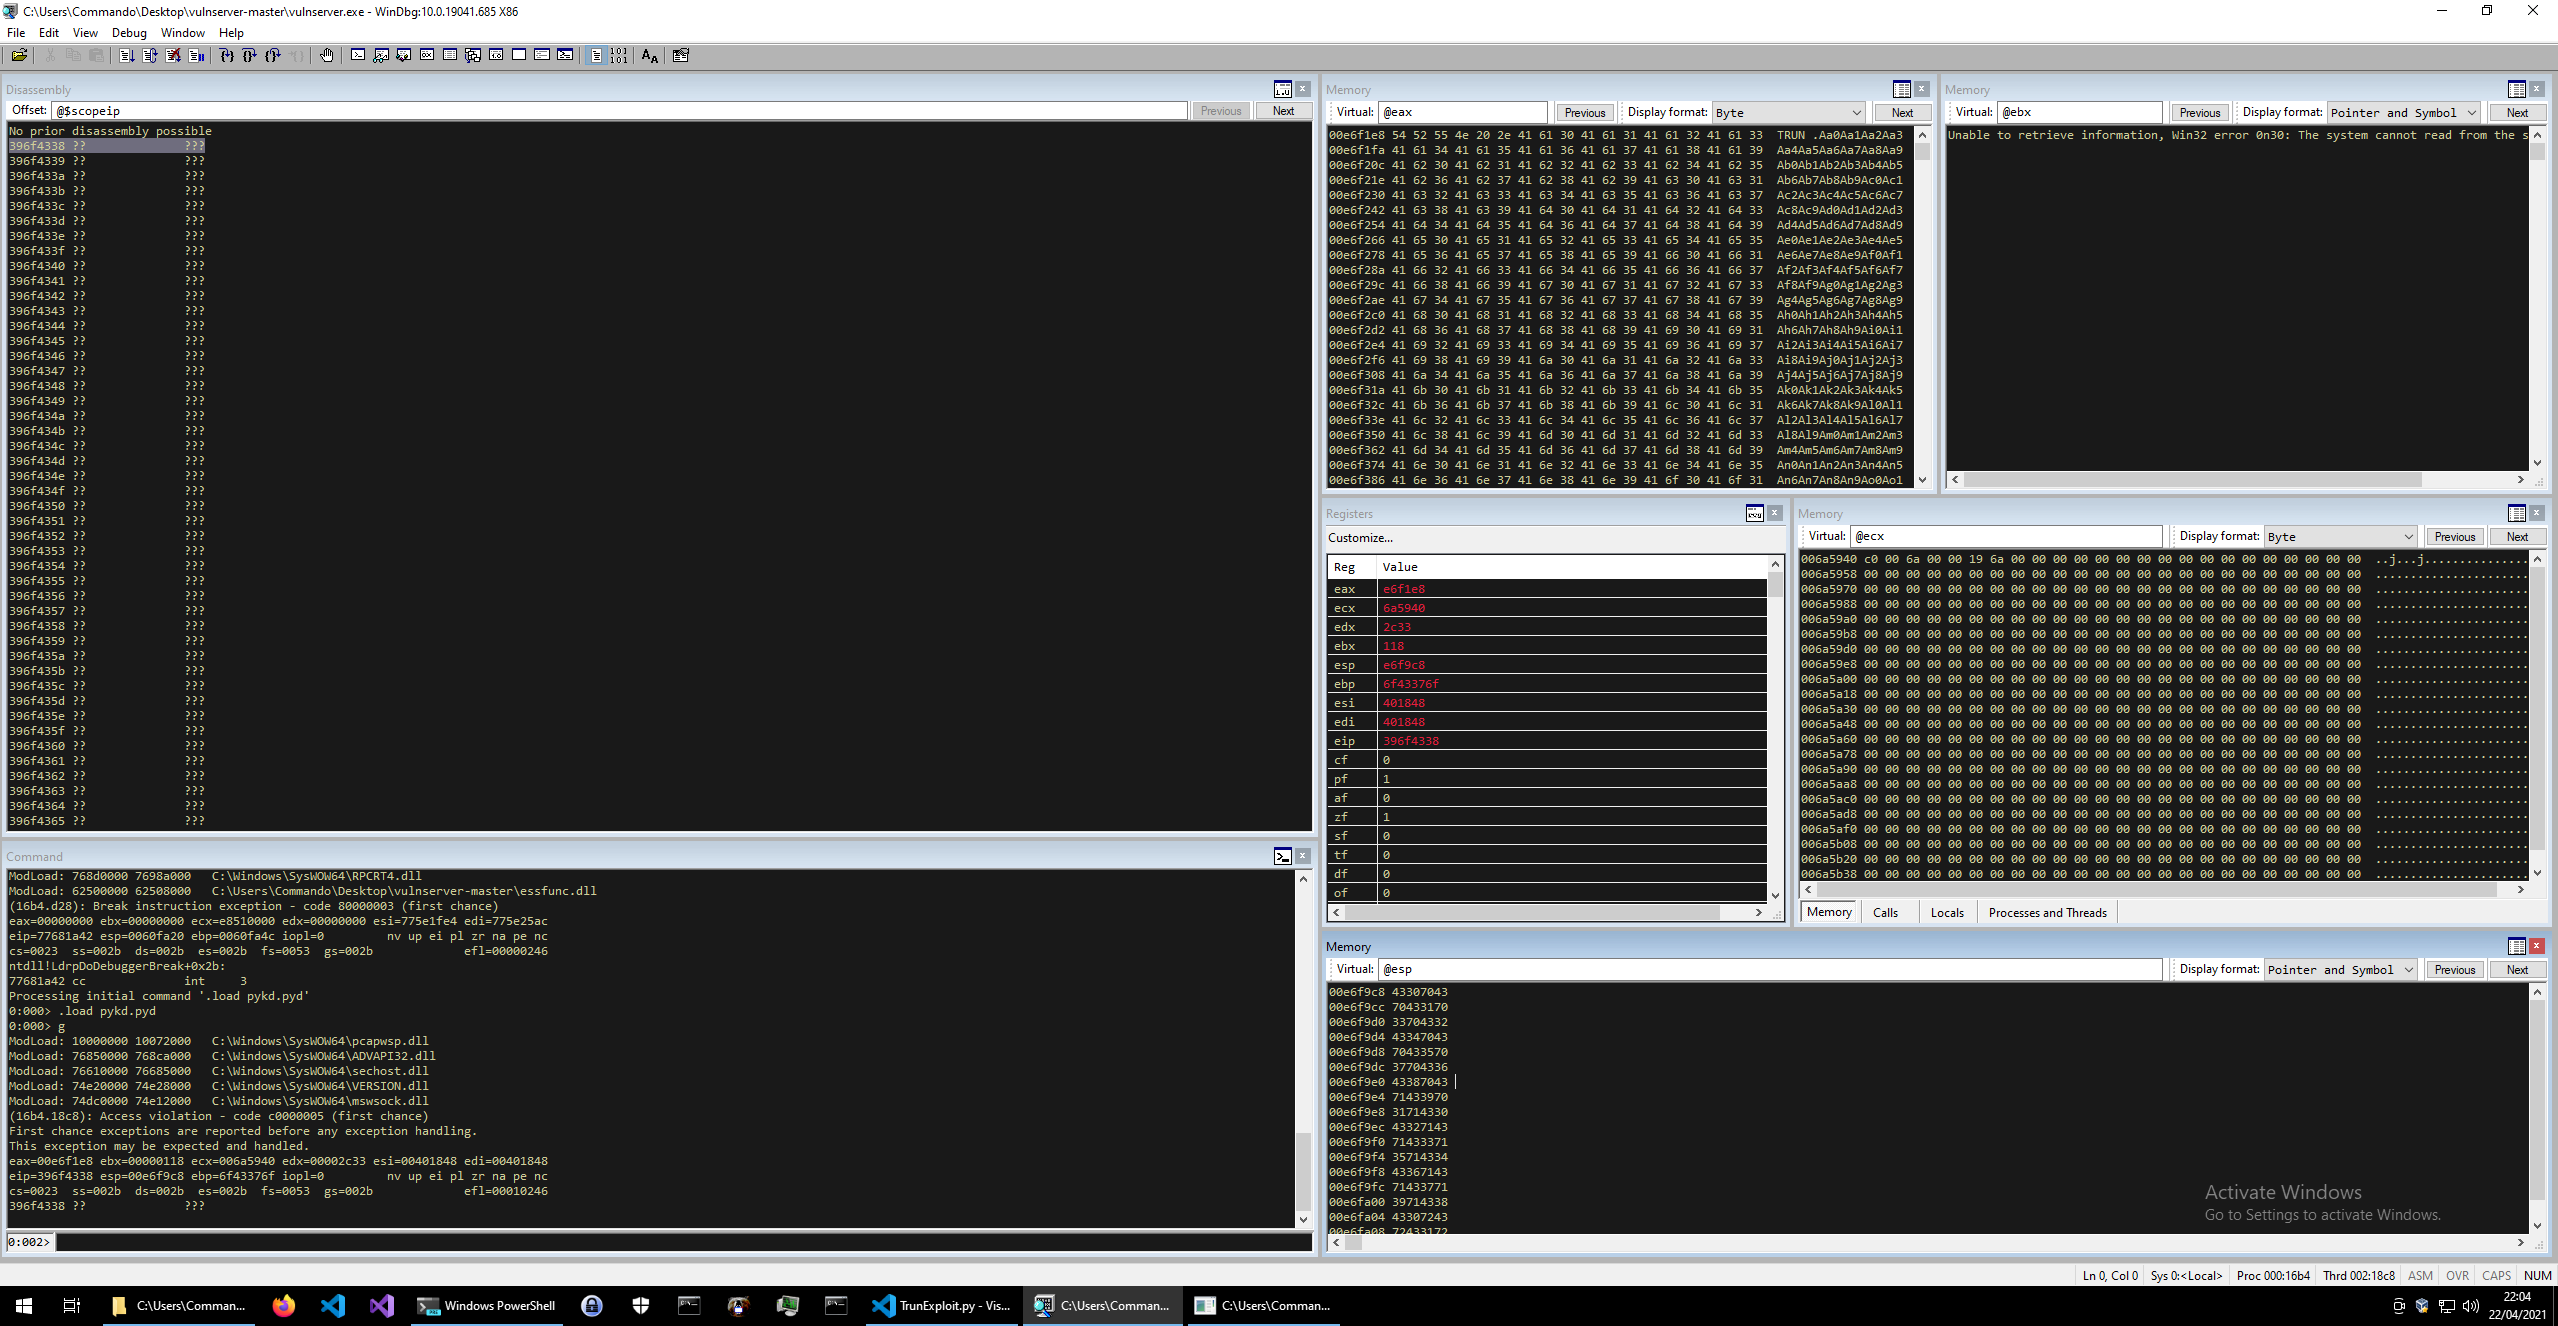The image size is (2558, 1326).
Task: Open the Registers window toolbar icon
Action: [427, 55]
